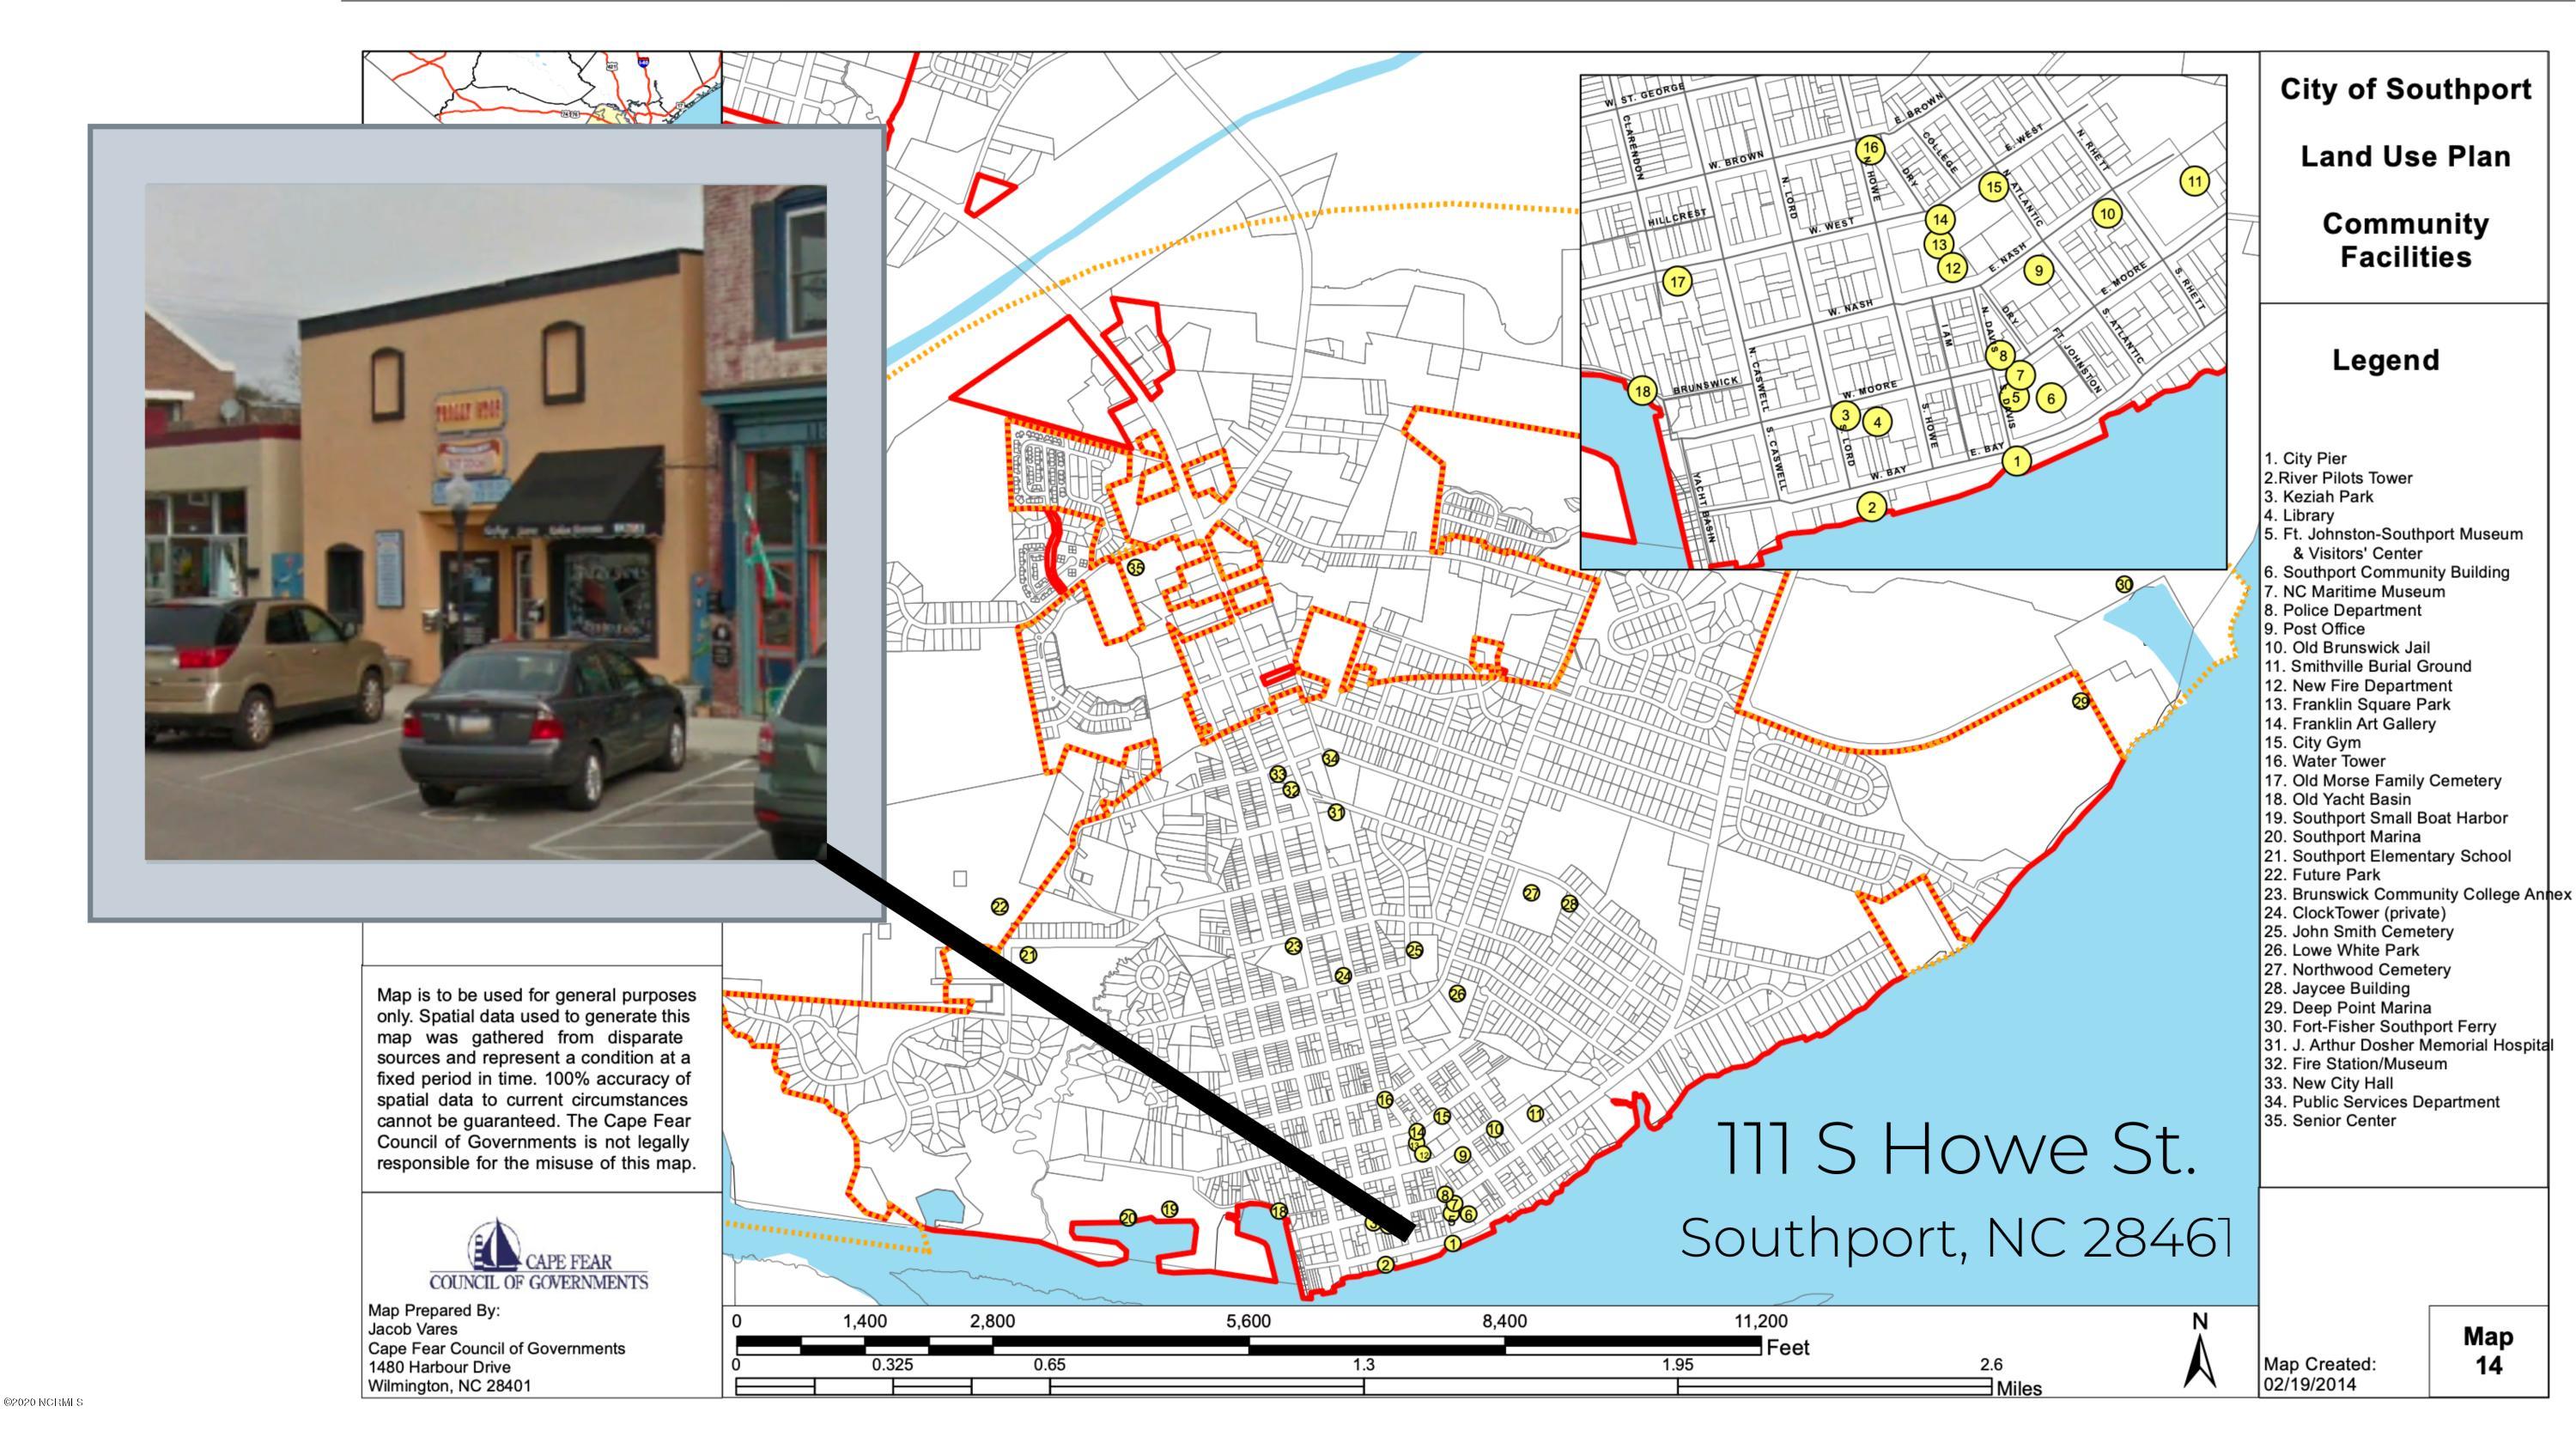The image size is (2576, 1449).
Task: Select Northwood Cemetery marker 27
Action: 1531,893
